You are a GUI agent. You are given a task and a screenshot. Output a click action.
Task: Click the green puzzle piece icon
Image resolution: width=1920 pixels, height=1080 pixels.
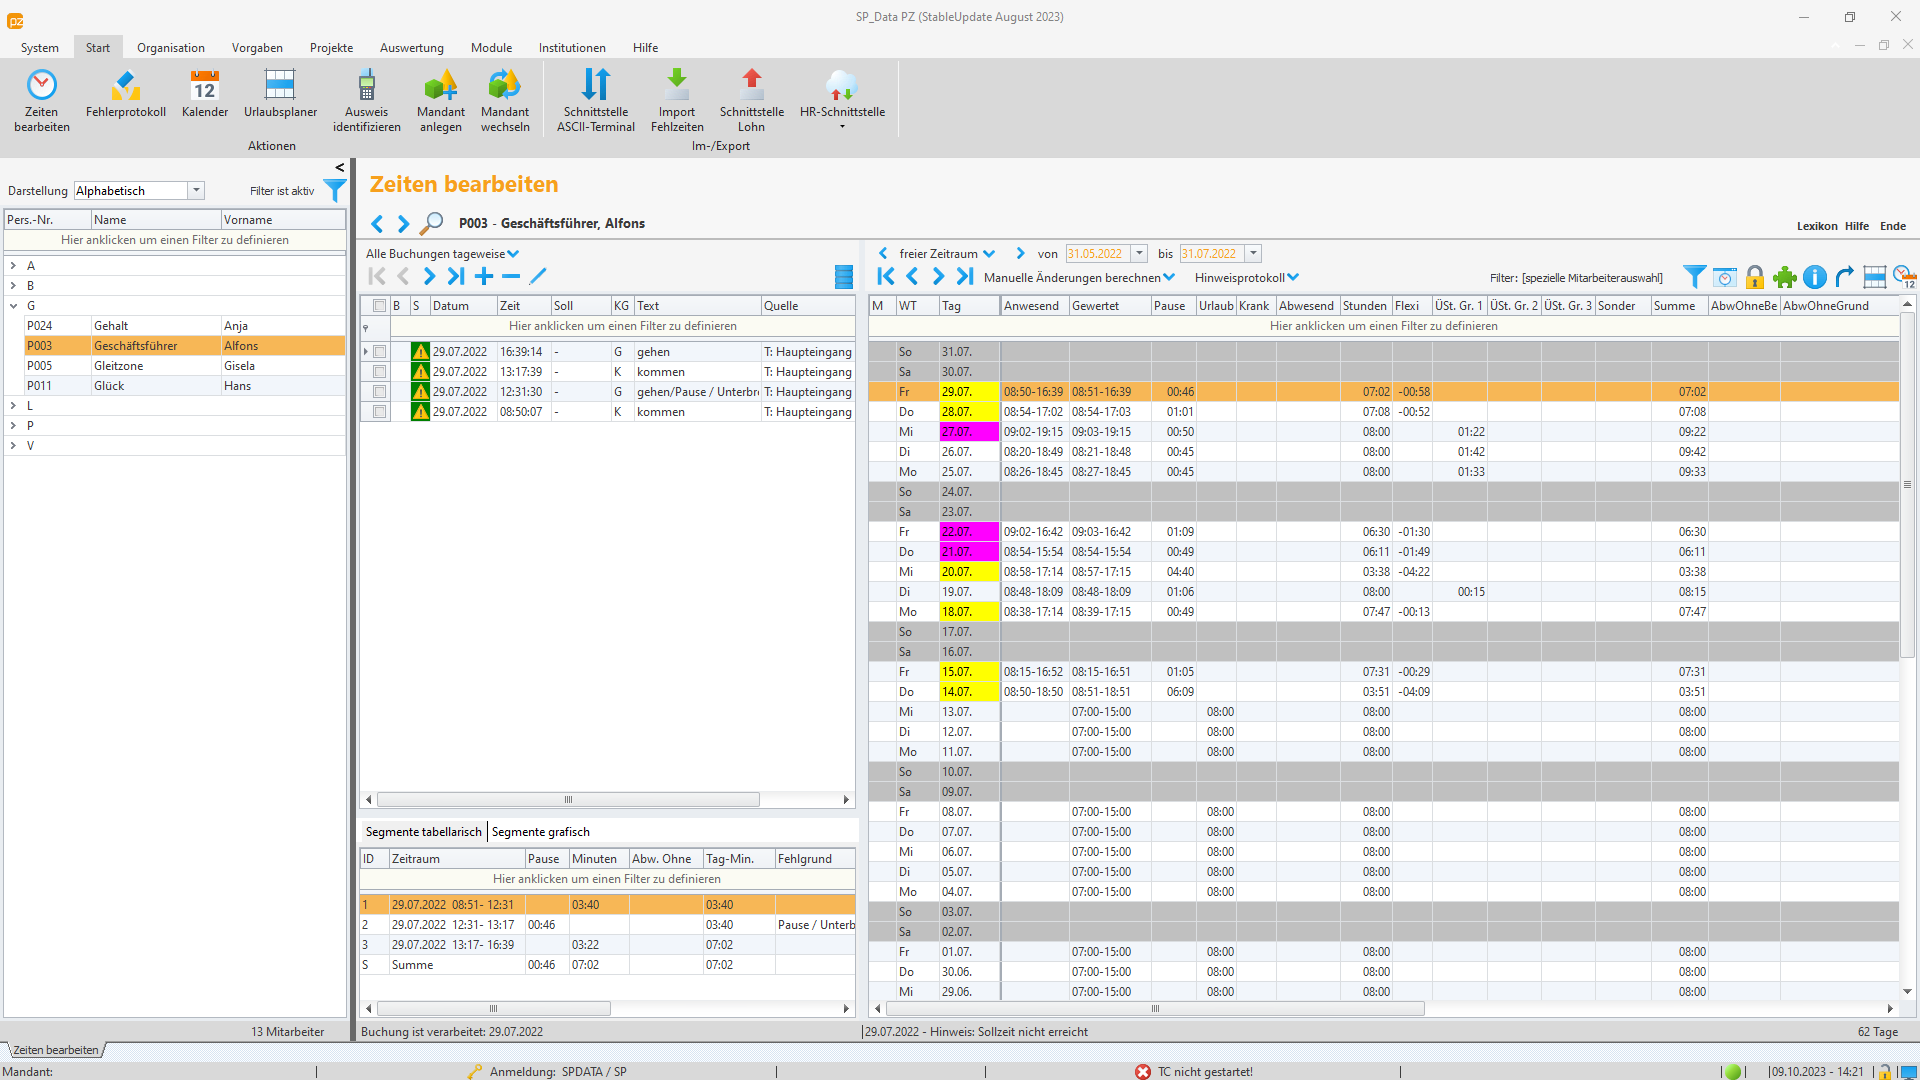[x=1785, y=277]
